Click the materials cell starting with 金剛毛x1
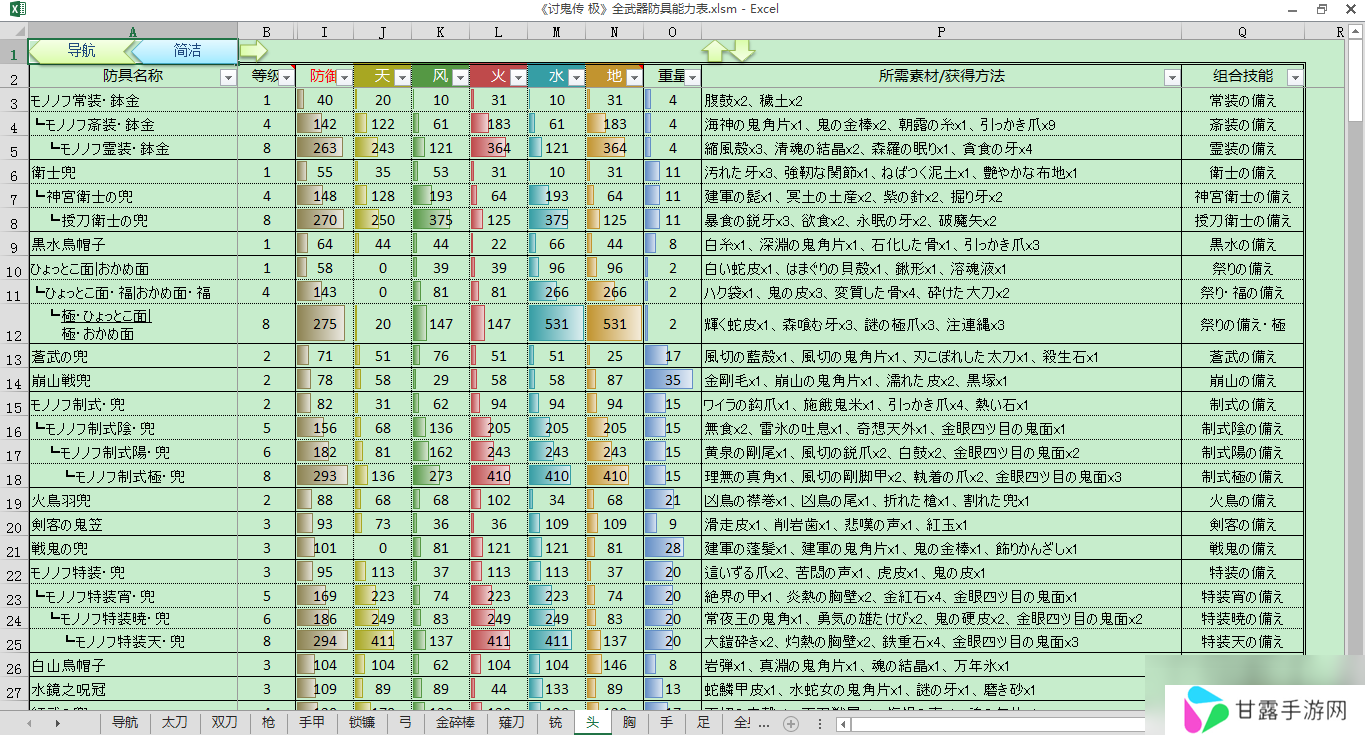Screen dimensions: 1365x735 941,381
